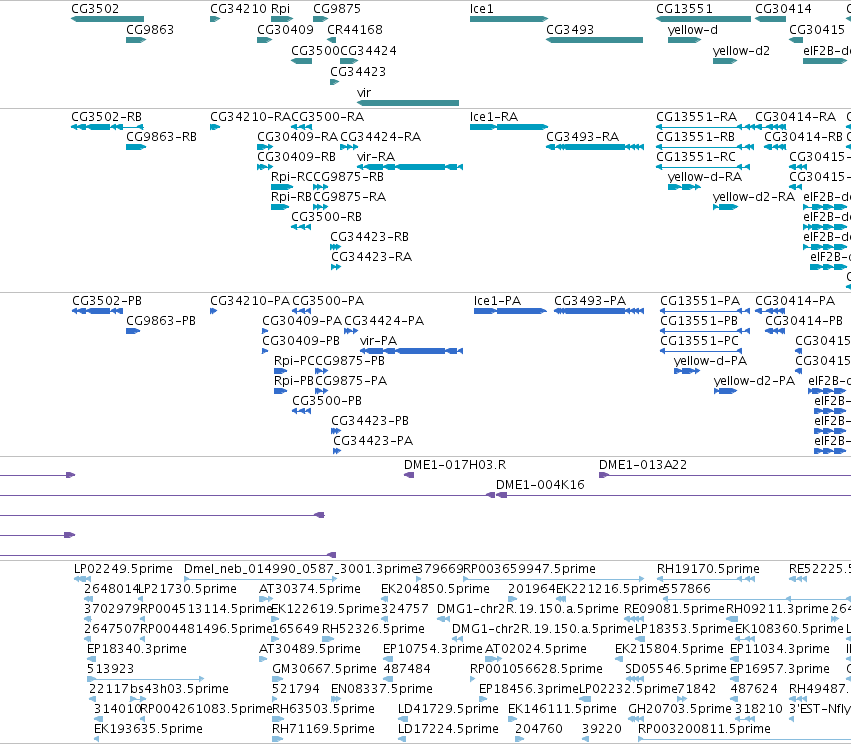The height and width of the screenshot is (744, 851).
Task: Open the CG3493 gene label
Action: click(x=570, y=30)
